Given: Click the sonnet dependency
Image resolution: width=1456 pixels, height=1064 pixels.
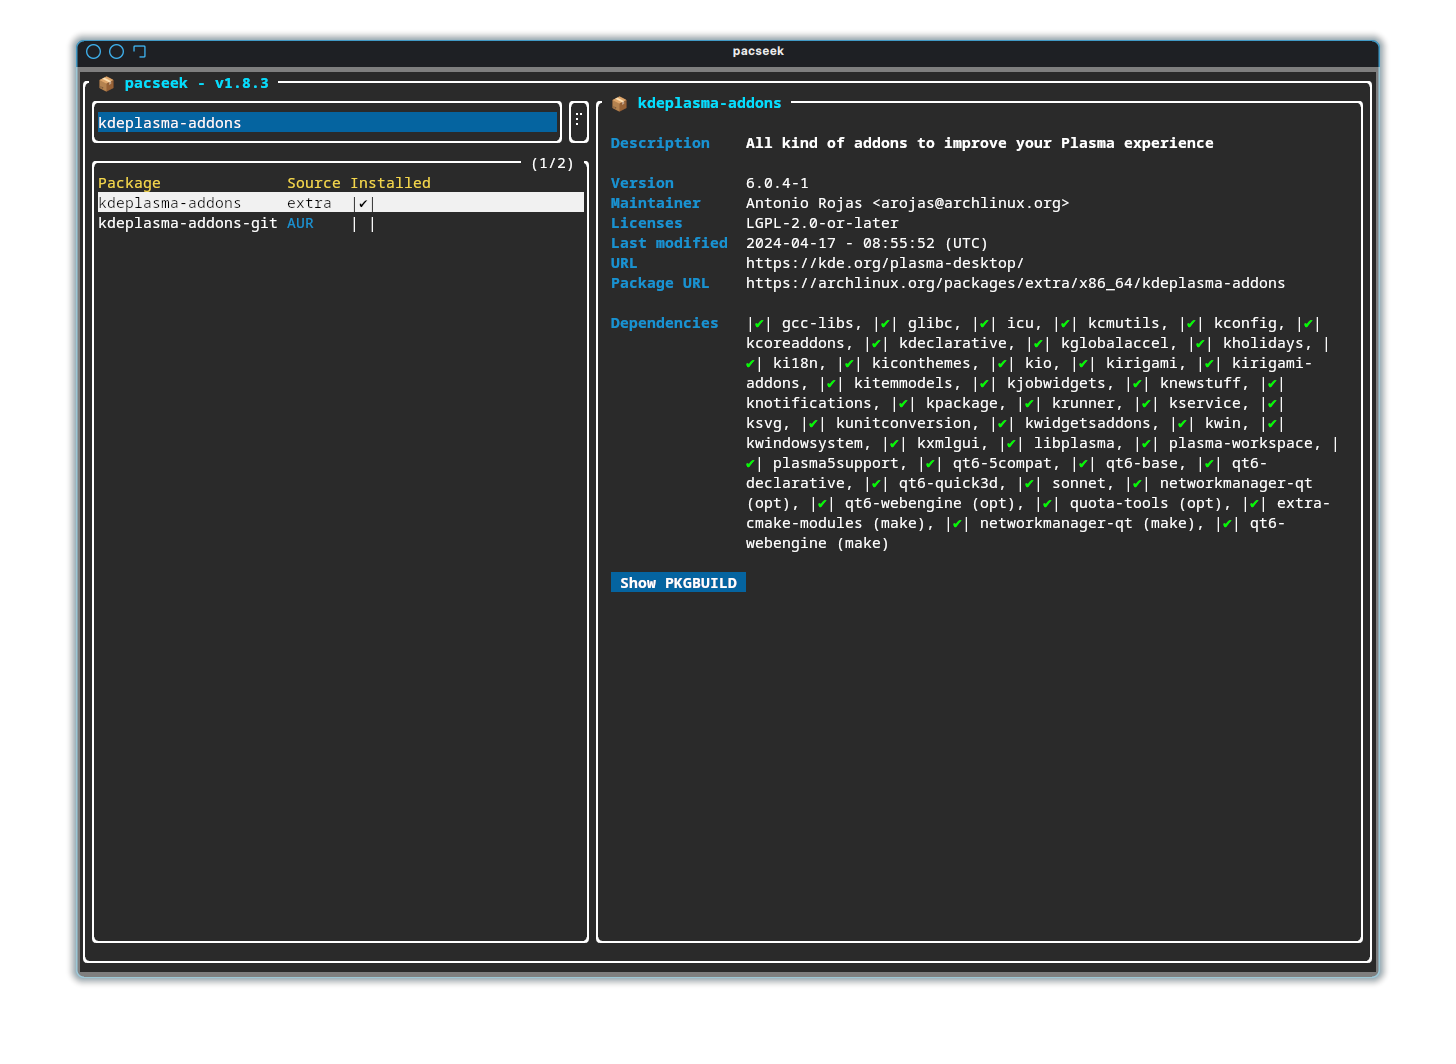Looking at the screenshot, I should (x=1079, y=483).
